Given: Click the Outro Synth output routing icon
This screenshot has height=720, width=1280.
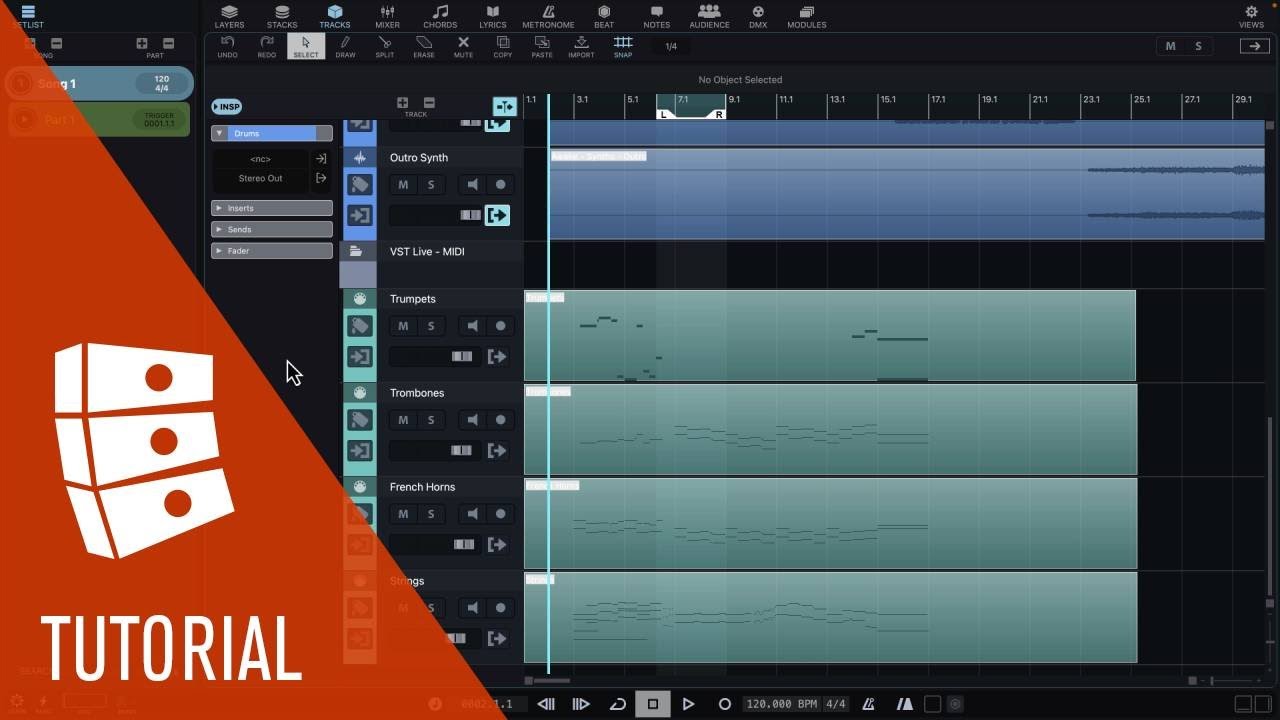Looking at the screenshot, I should pyautogui.click(x=497, y=215).
